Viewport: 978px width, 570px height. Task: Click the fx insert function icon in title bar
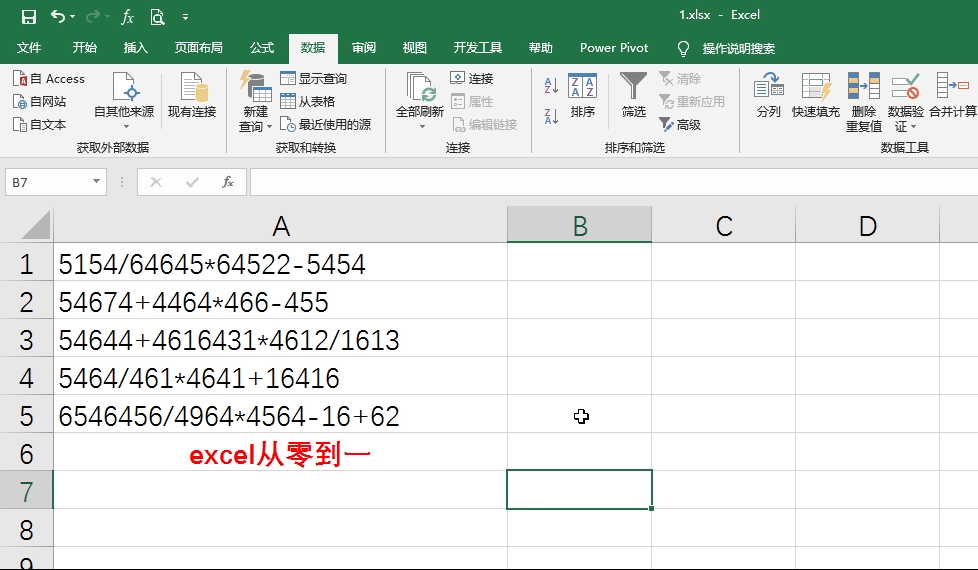point(127,17)
